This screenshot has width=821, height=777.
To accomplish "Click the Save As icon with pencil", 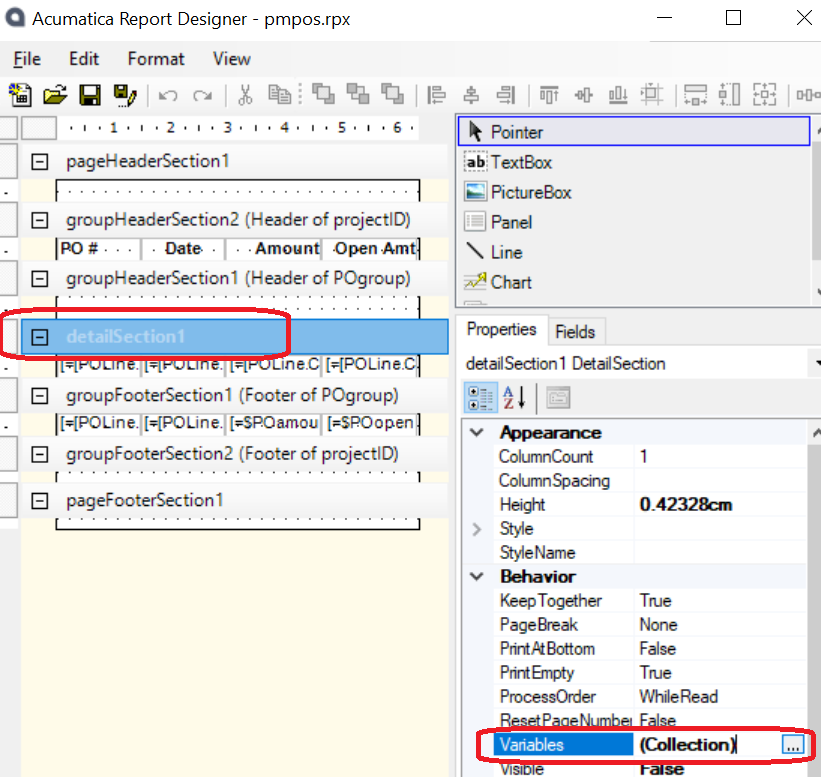I will point(125,95).
